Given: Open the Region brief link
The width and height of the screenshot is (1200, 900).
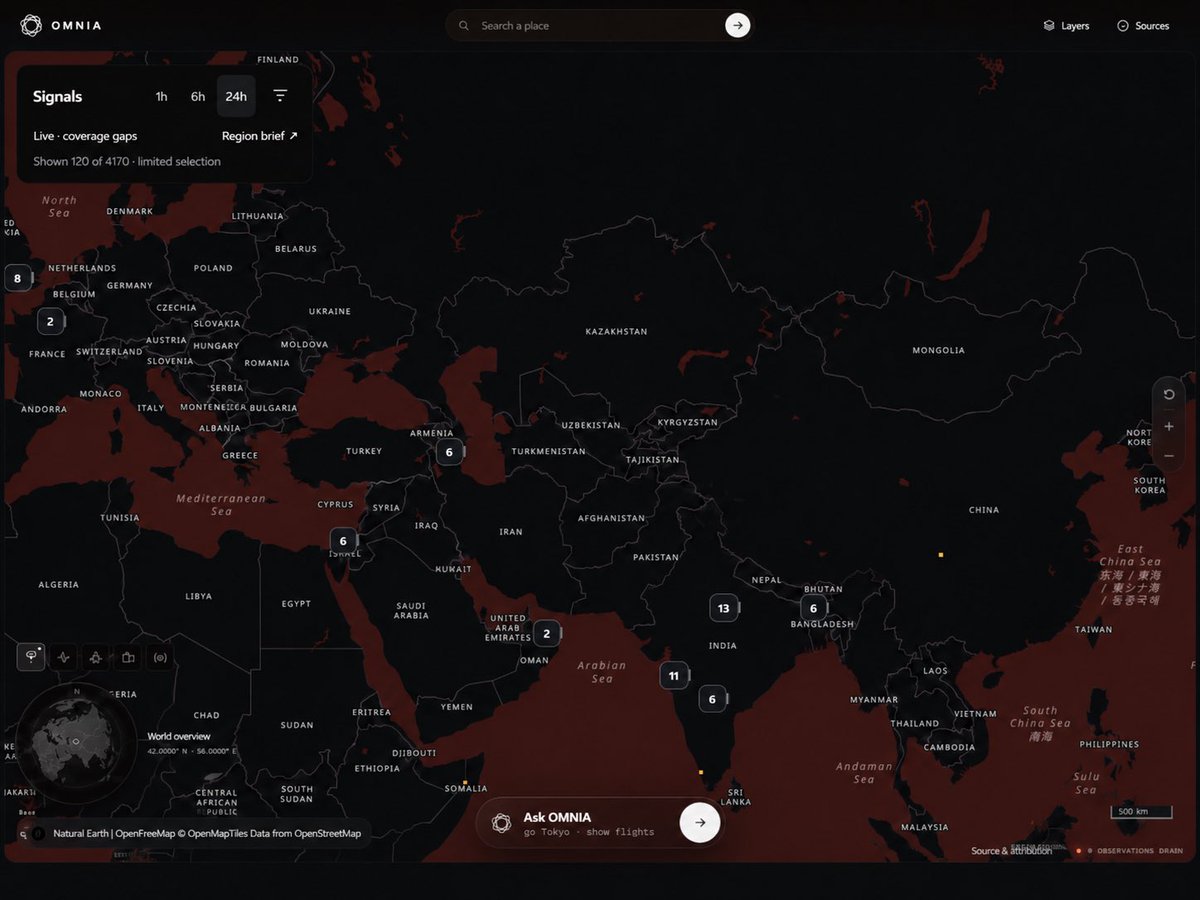Looking at the screenshot, I should click(260, 136).
